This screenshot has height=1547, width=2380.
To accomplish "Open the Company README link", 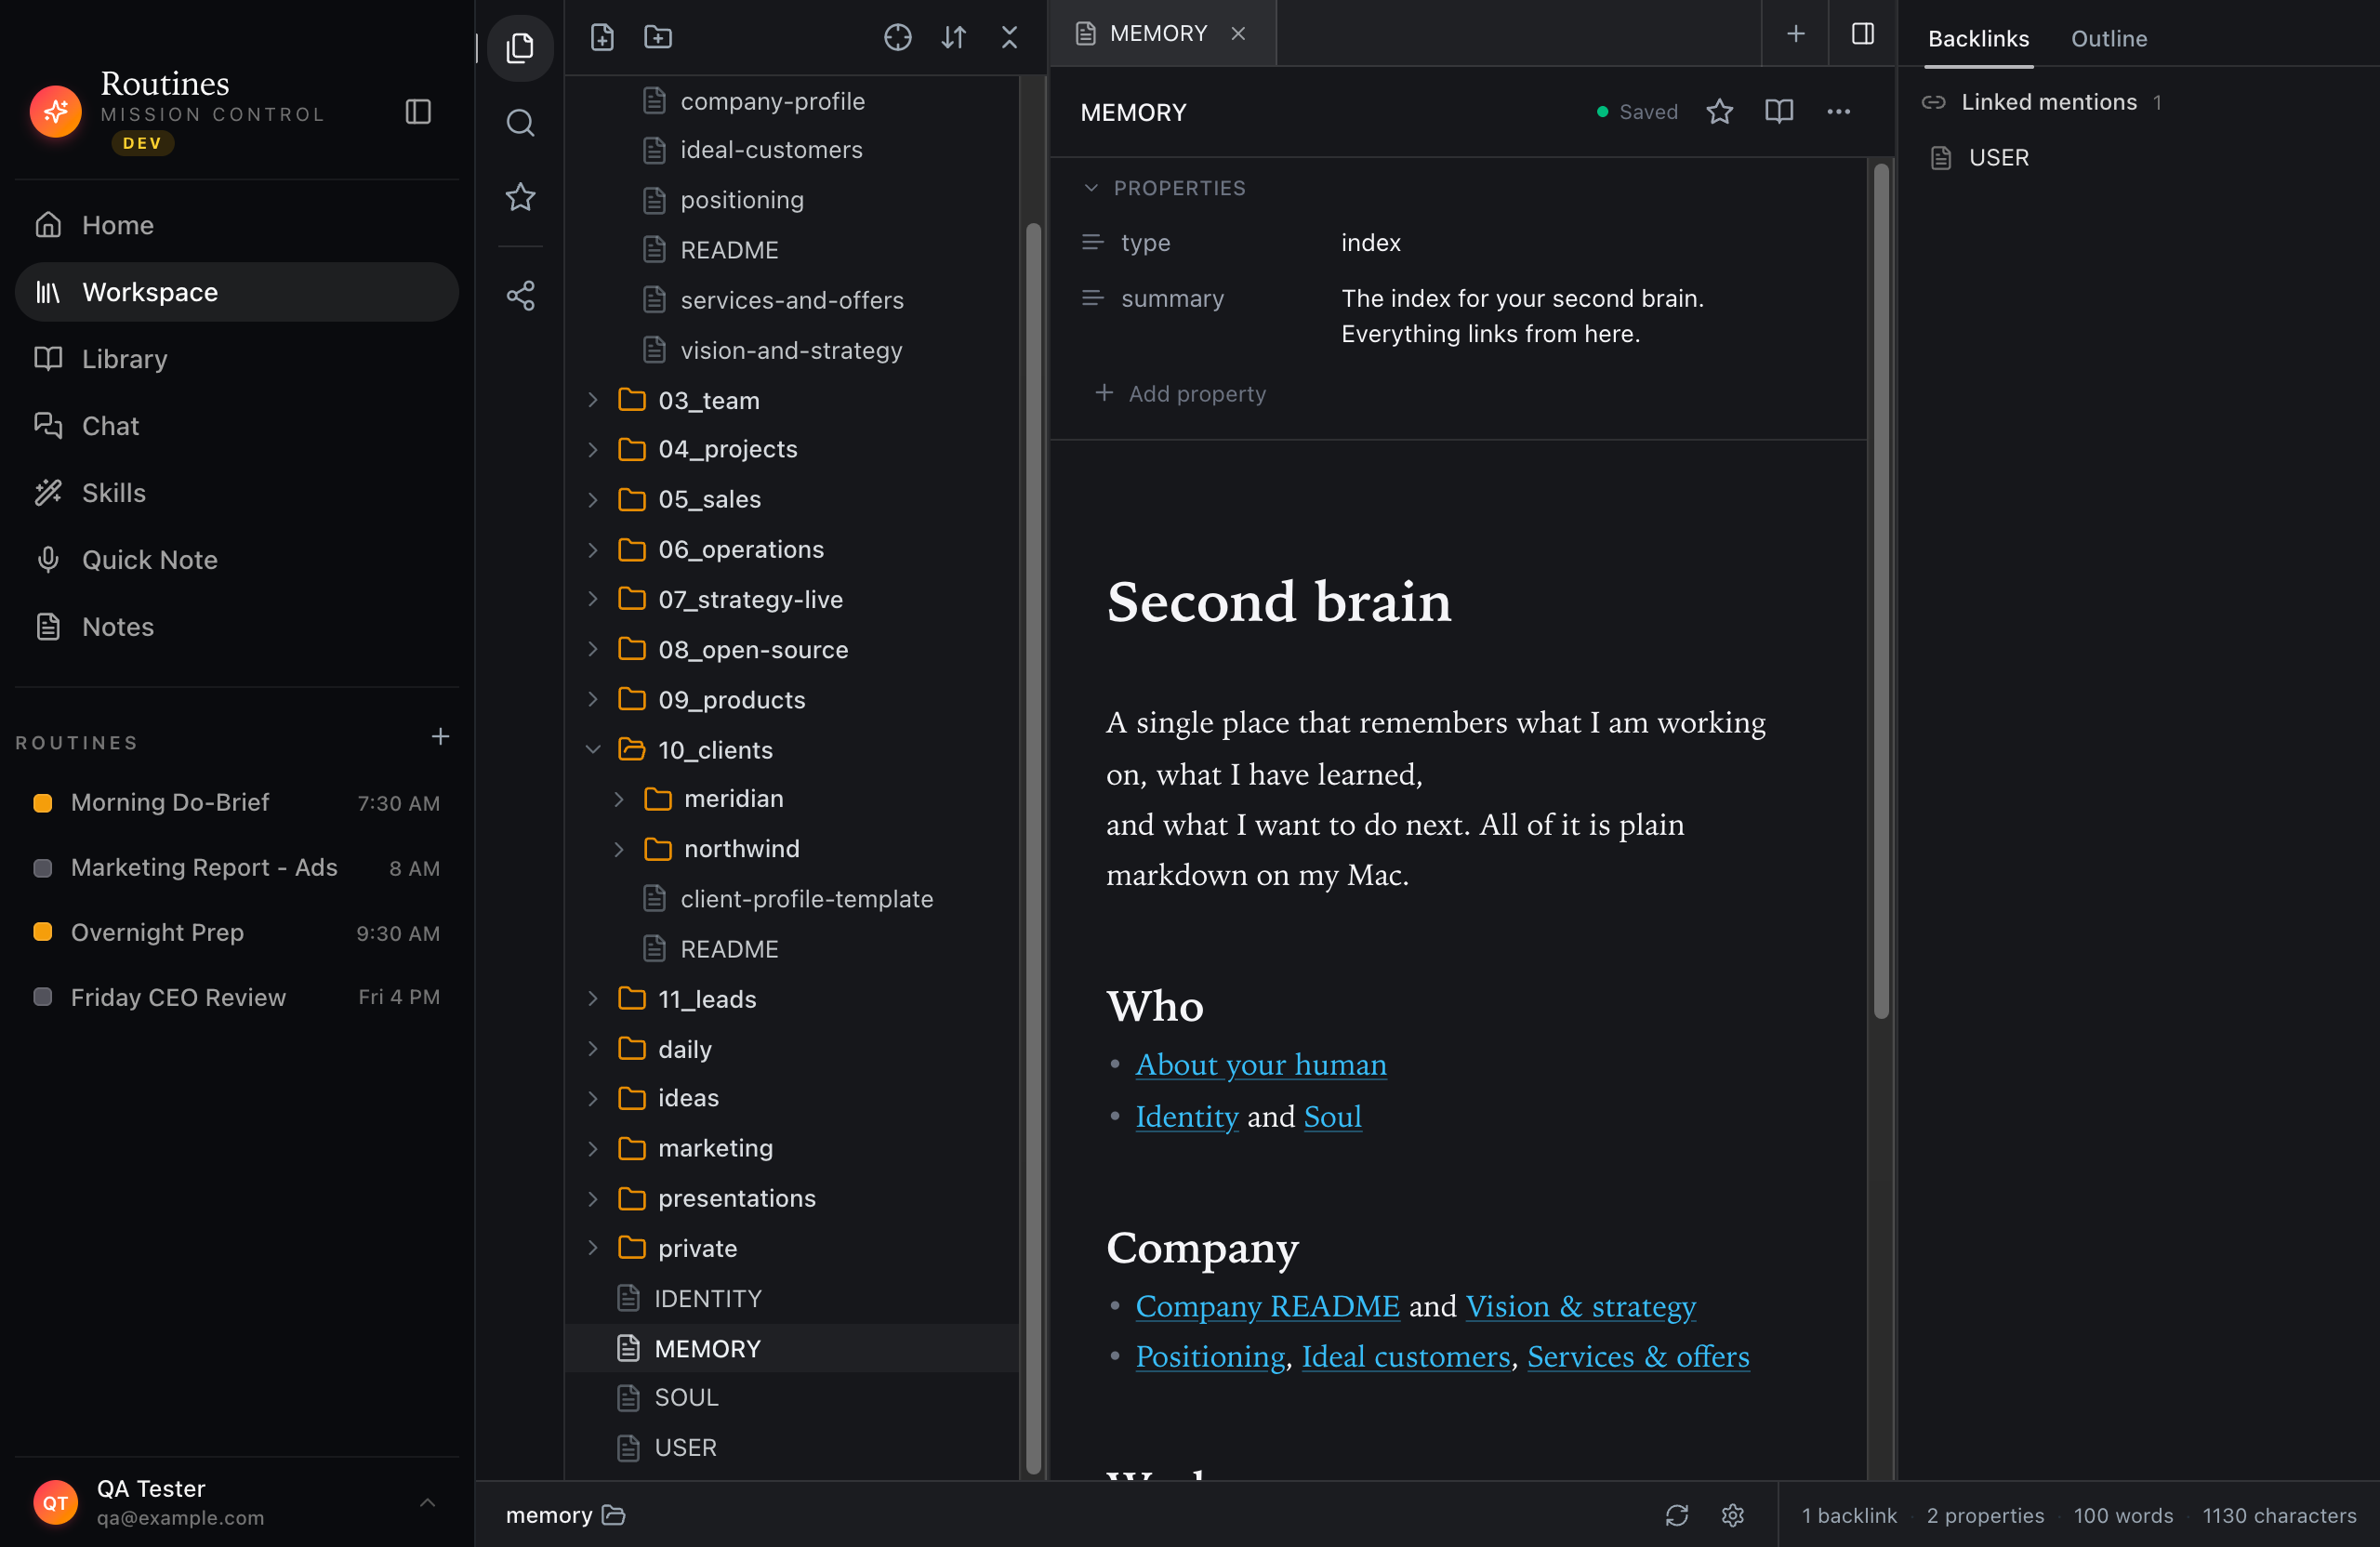I will pyautogui.click(x=1267, y=1306).
